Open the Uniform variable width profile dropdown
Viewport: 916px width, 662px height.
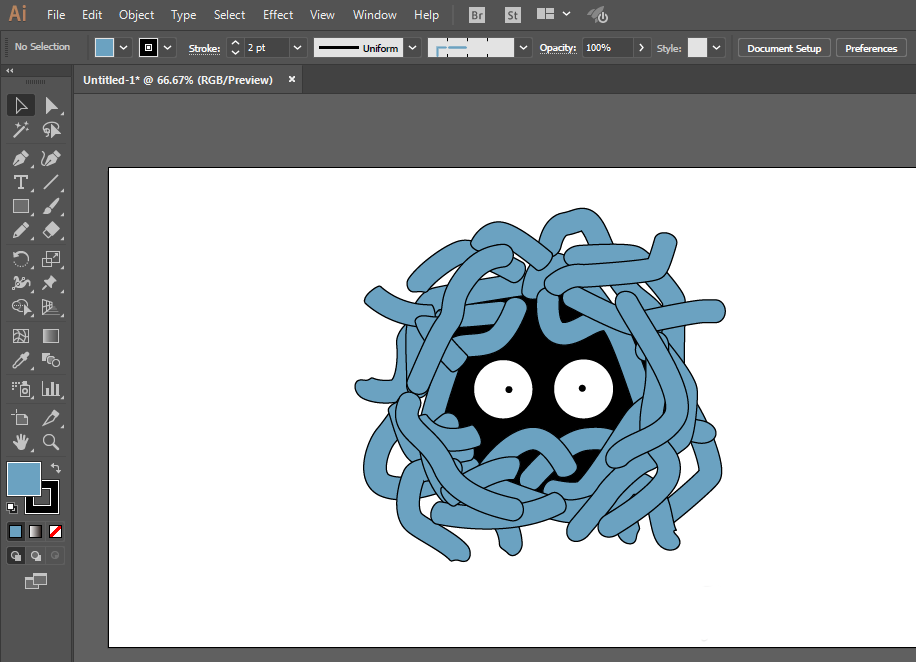(412, 48)
